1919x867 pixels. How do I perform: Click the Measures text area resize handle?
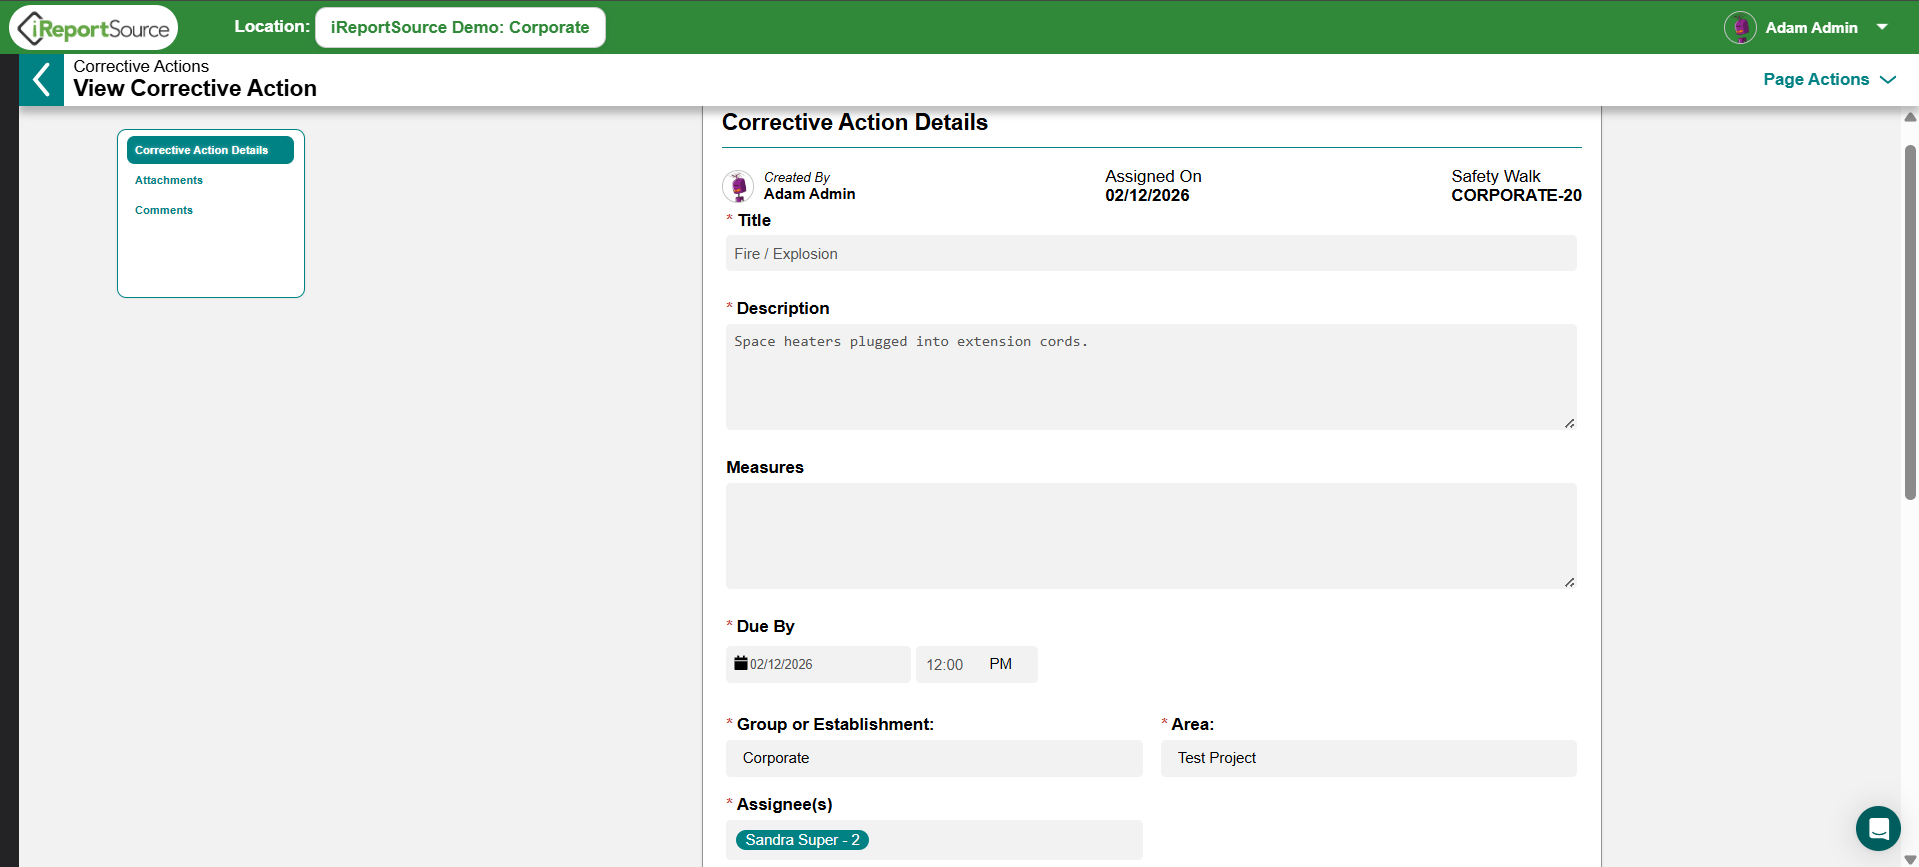click(1569, 582)
